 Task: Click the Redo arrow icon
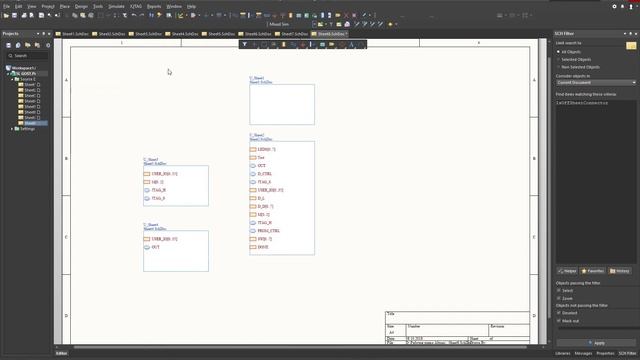tap(142, 16)
